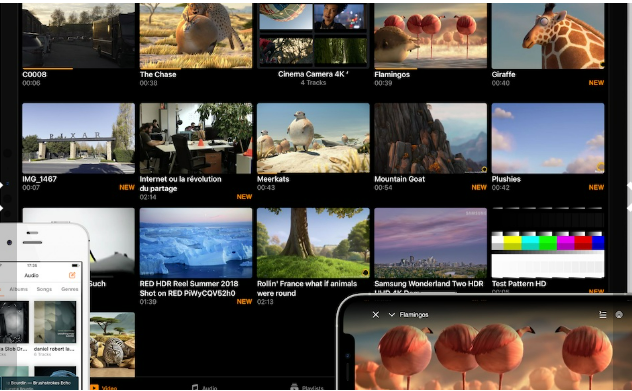Switch to the Songs tab
Image resolution: width=632 pixels, height=391 pixels.
click(44, 289)
